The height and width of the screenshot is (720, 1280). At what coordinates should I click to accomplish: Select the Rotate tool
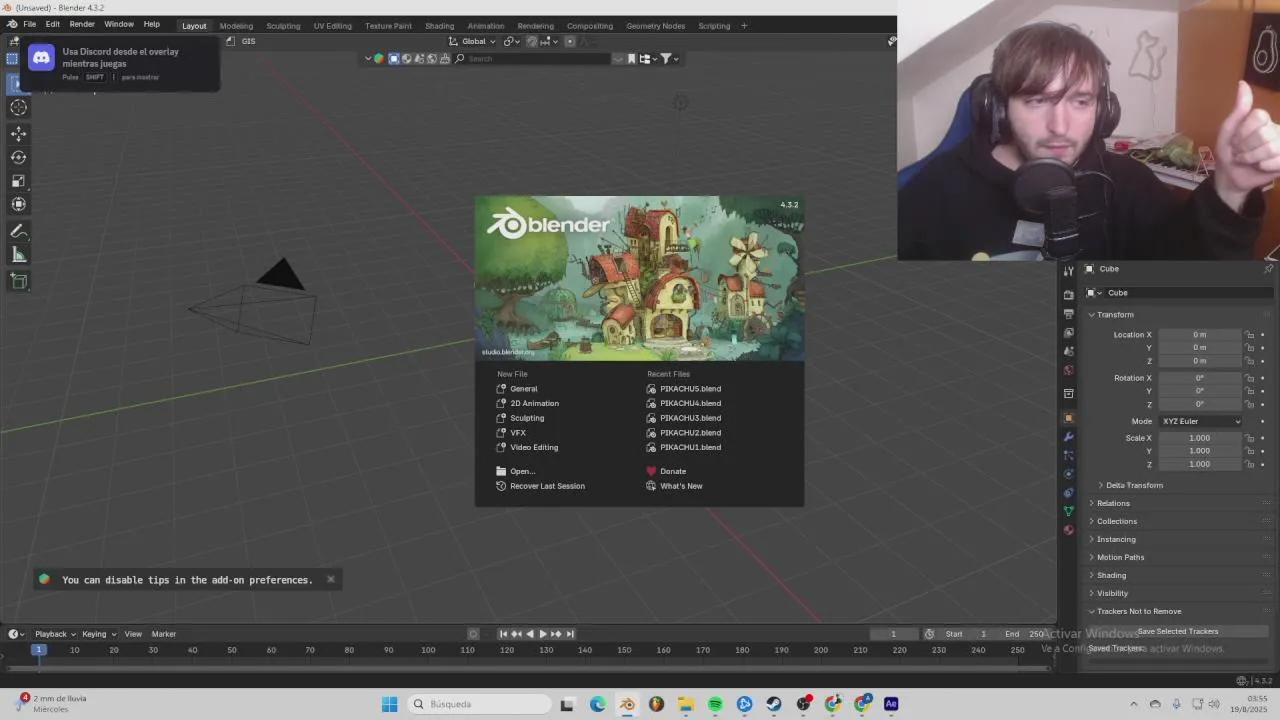click(x=19, y=157)
